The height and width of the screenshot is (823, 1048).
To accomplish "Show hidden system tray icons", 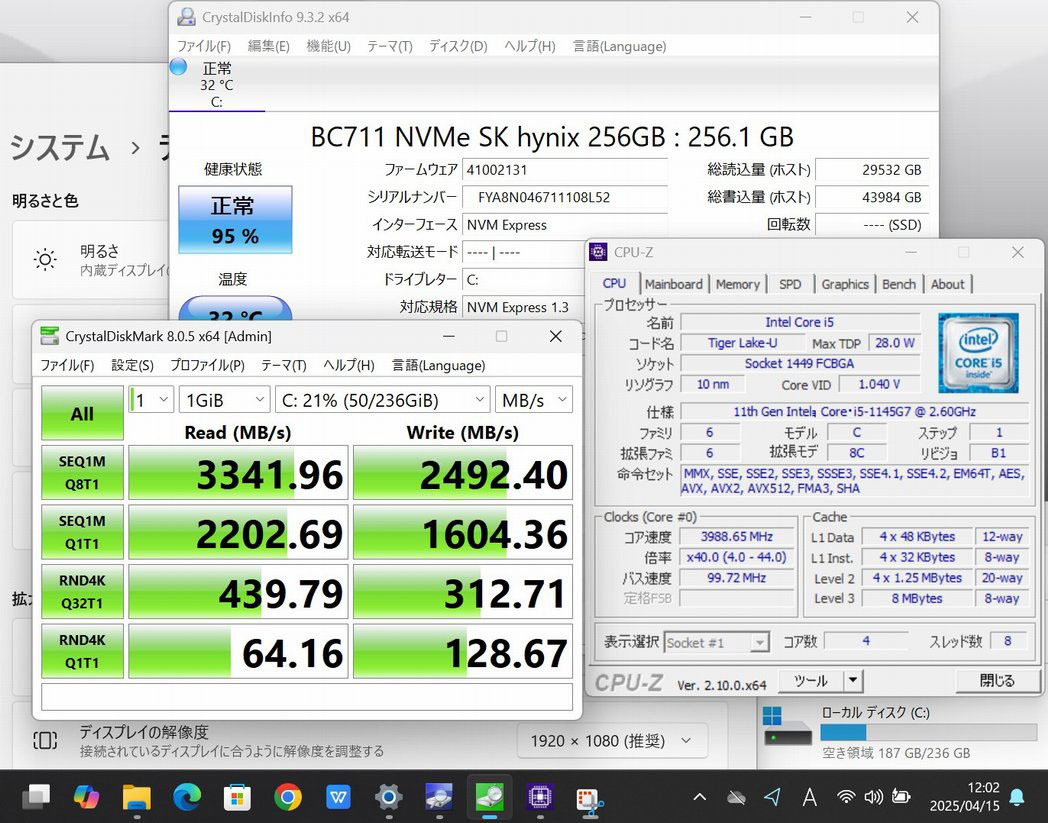I will [x=700, y=797].
